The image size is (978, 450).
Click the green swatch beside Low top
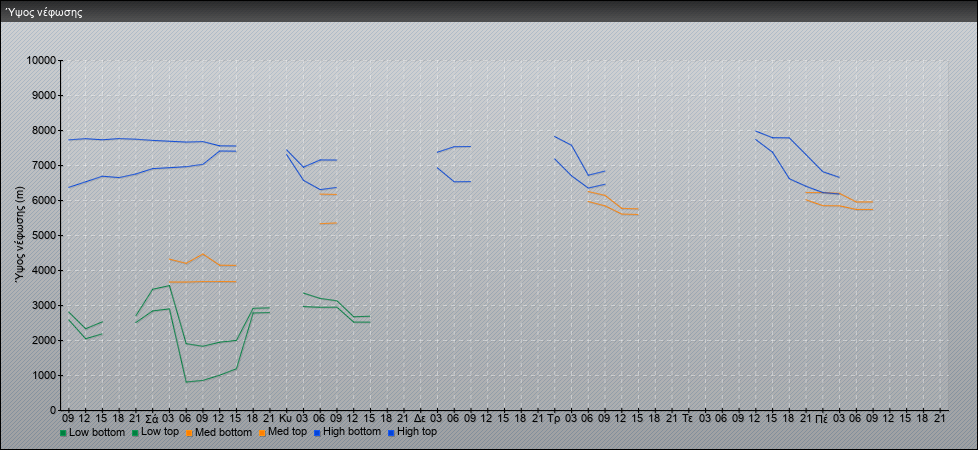[134, 433]
